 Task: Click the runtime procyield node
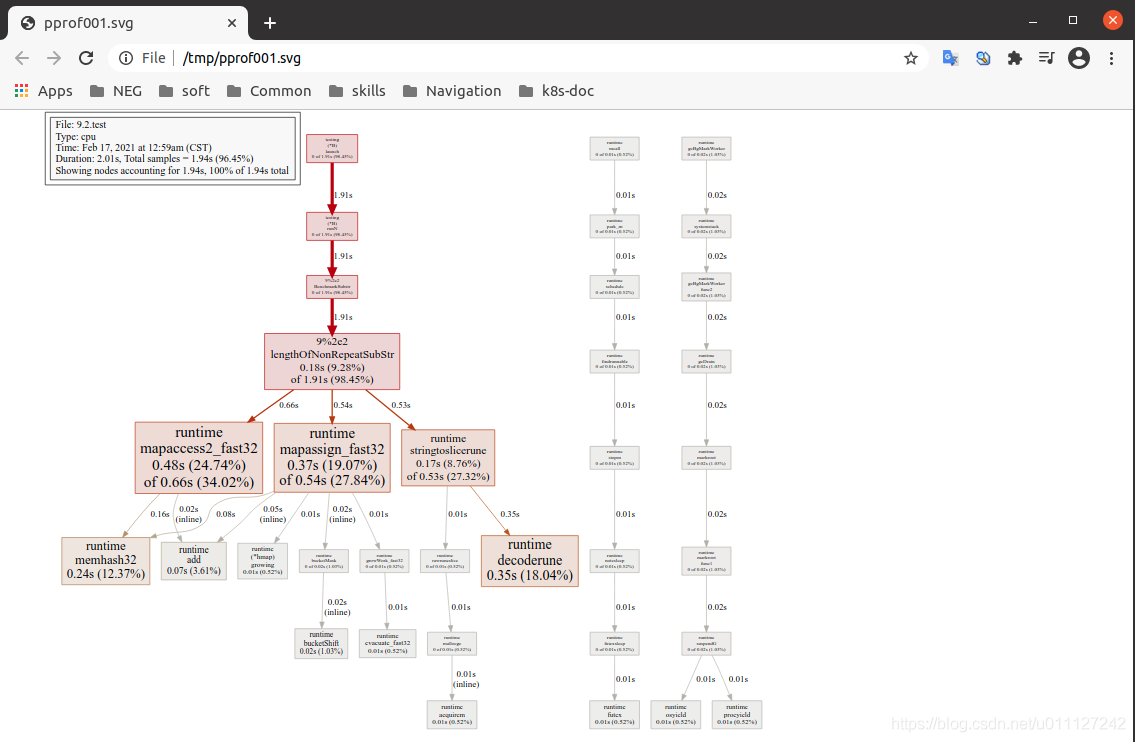(x=737, y=714)
